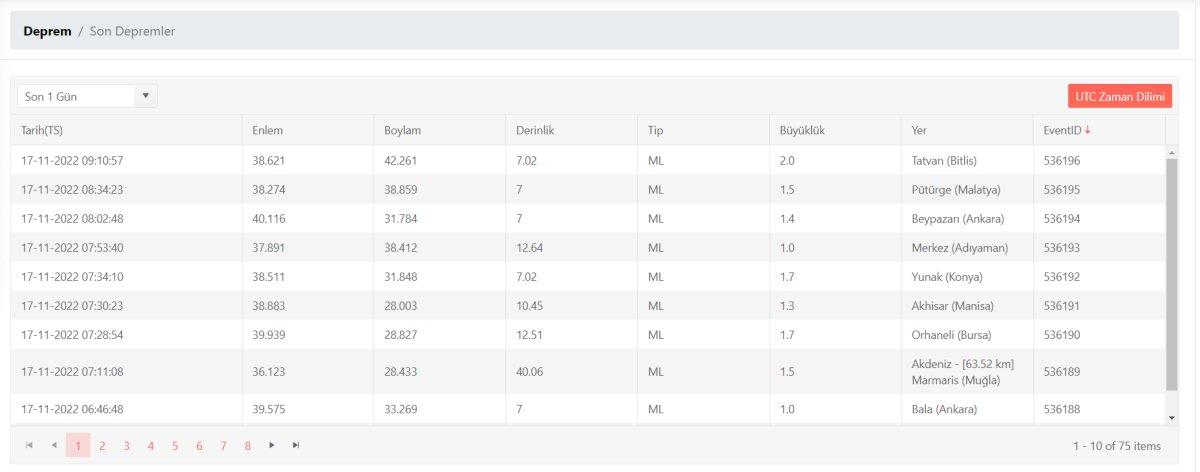Sort table by Büyüklük column
The width and height of the screenshot is (1200, 472).
802,131
